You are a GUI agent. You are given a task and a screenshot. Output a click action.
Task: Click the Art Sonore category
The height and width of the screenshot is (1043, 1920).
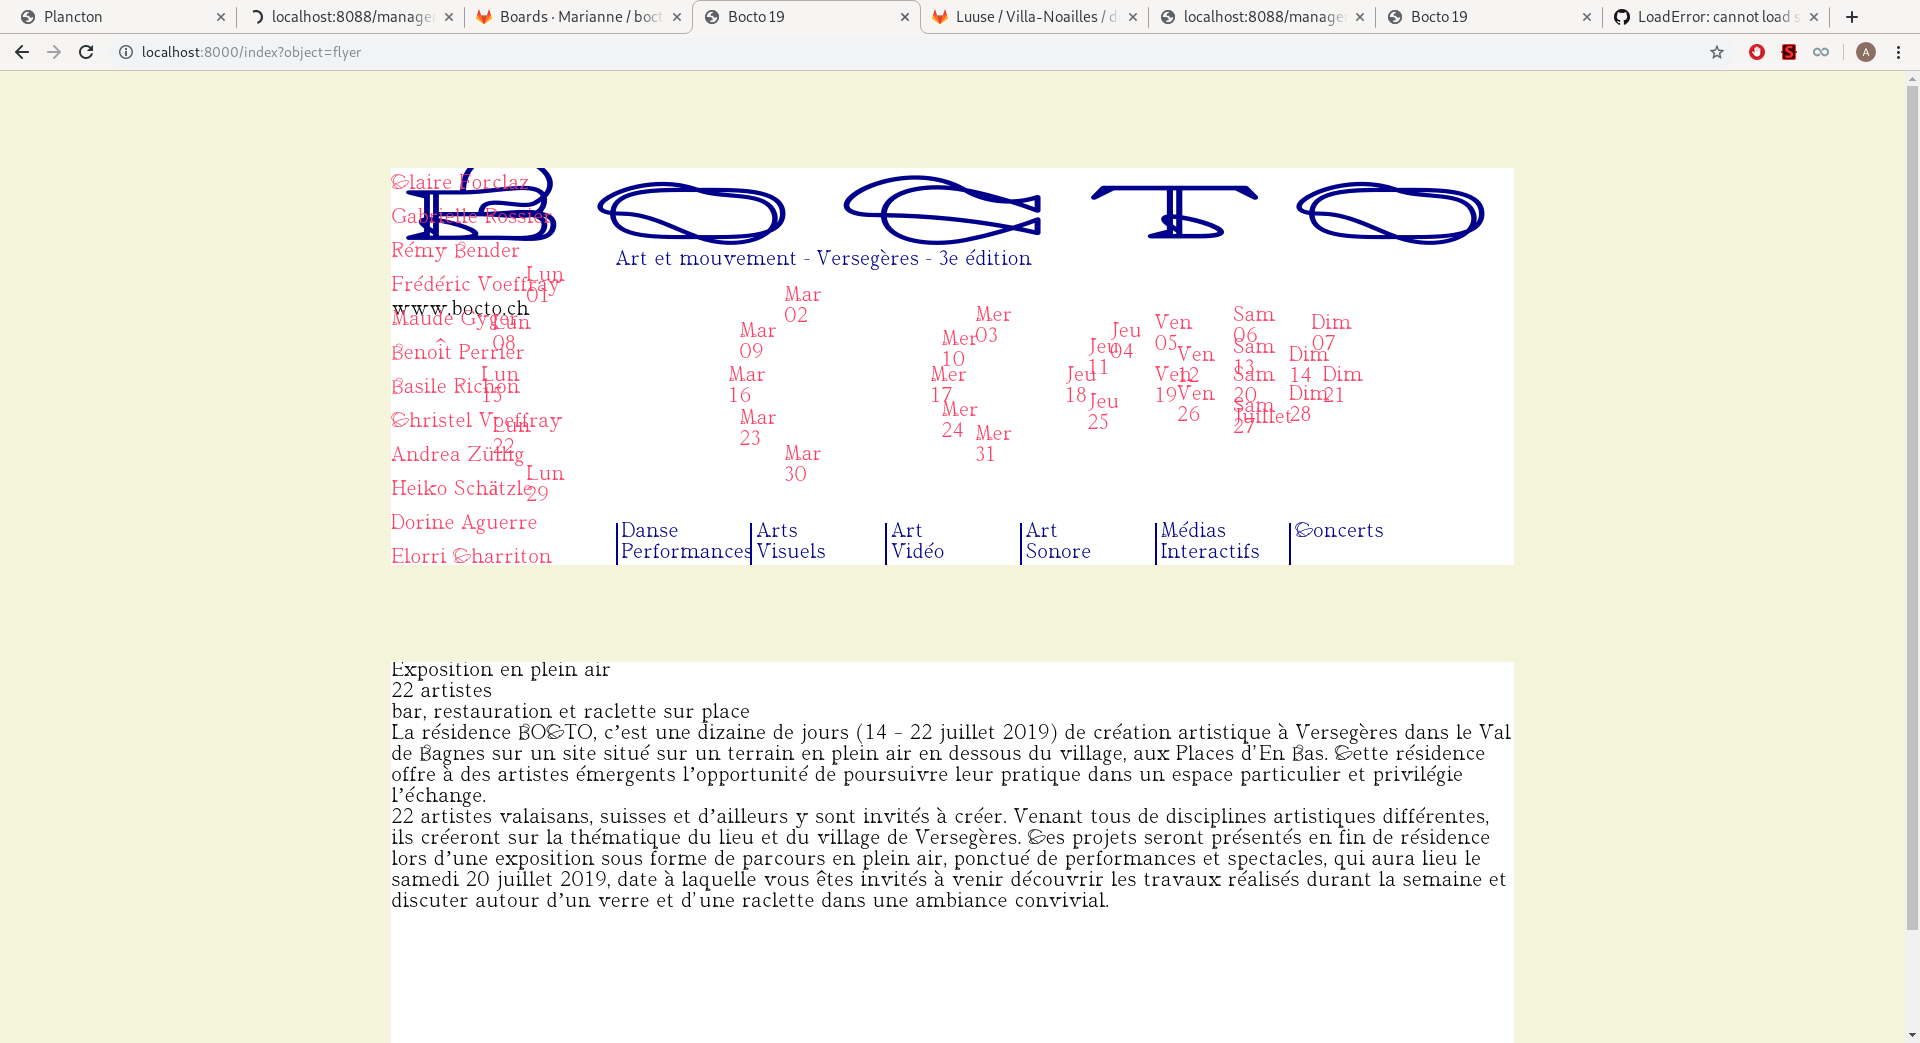[x=1057, y=541]
